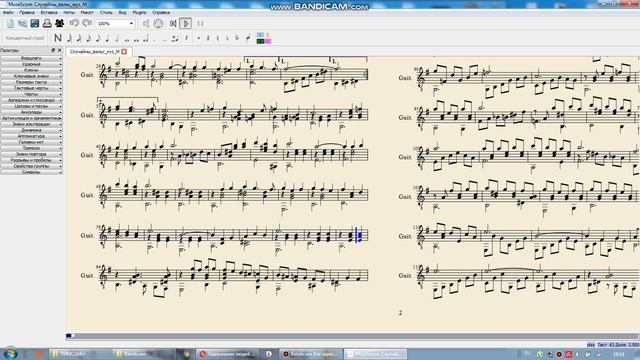Expand the Знаки альтерации palette
Screen dimensions: 640x360
(31, 124)
